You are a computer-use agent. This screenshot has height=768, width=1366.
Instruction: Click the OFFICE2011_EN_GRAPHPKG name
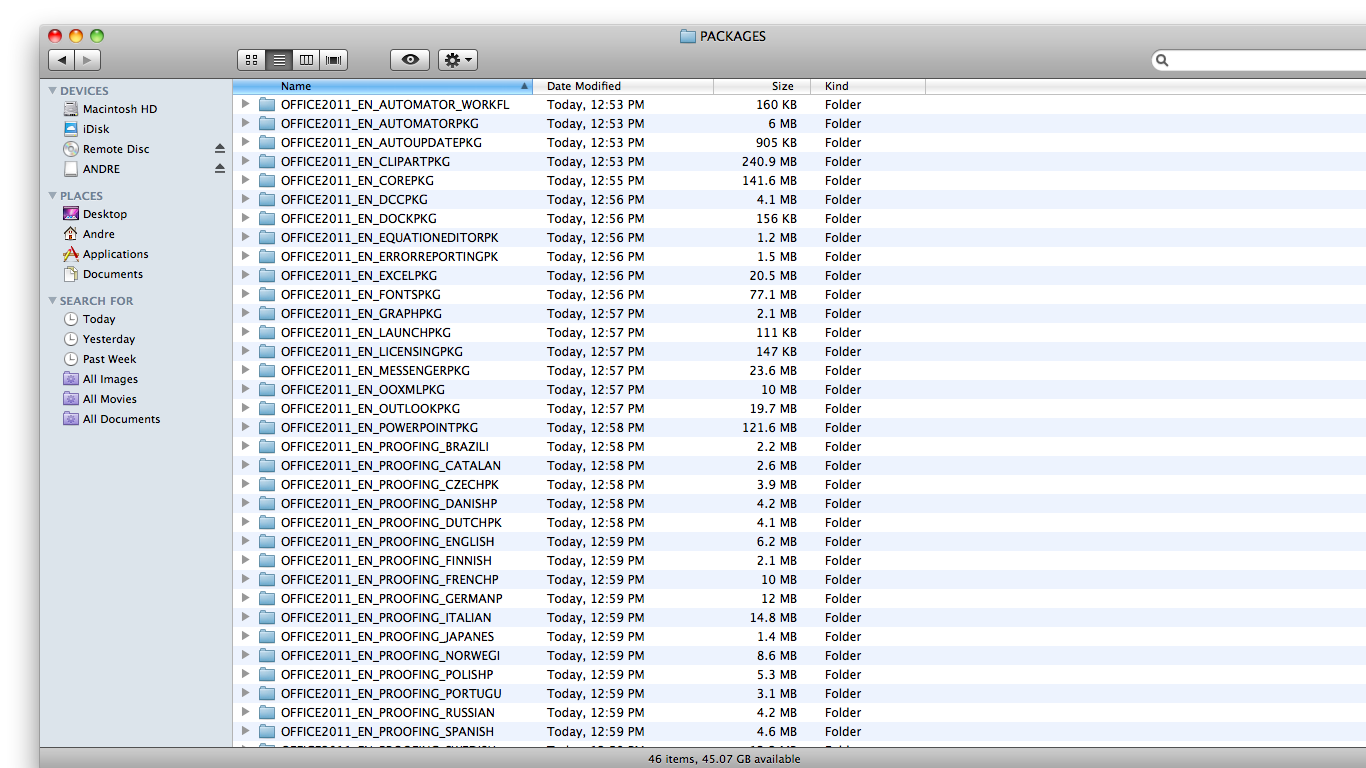coord(361,314)
